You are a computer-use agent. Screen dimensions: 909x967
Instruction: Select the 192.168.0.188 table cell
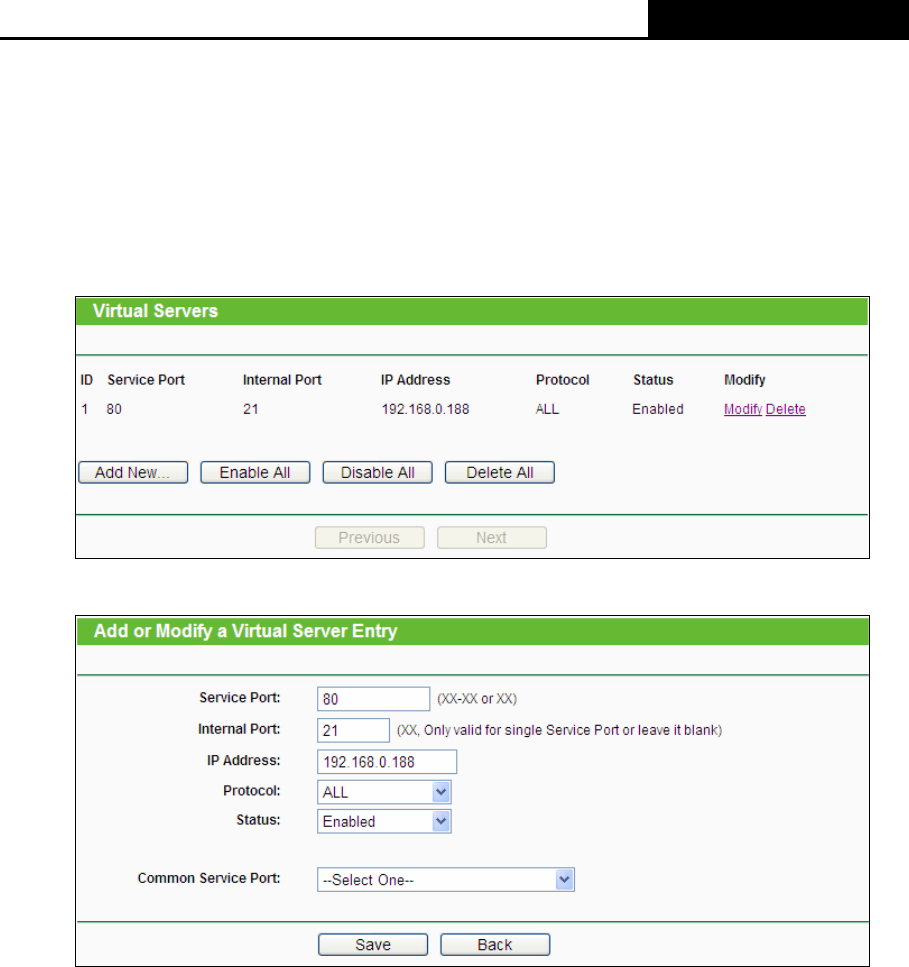(426, 409)
